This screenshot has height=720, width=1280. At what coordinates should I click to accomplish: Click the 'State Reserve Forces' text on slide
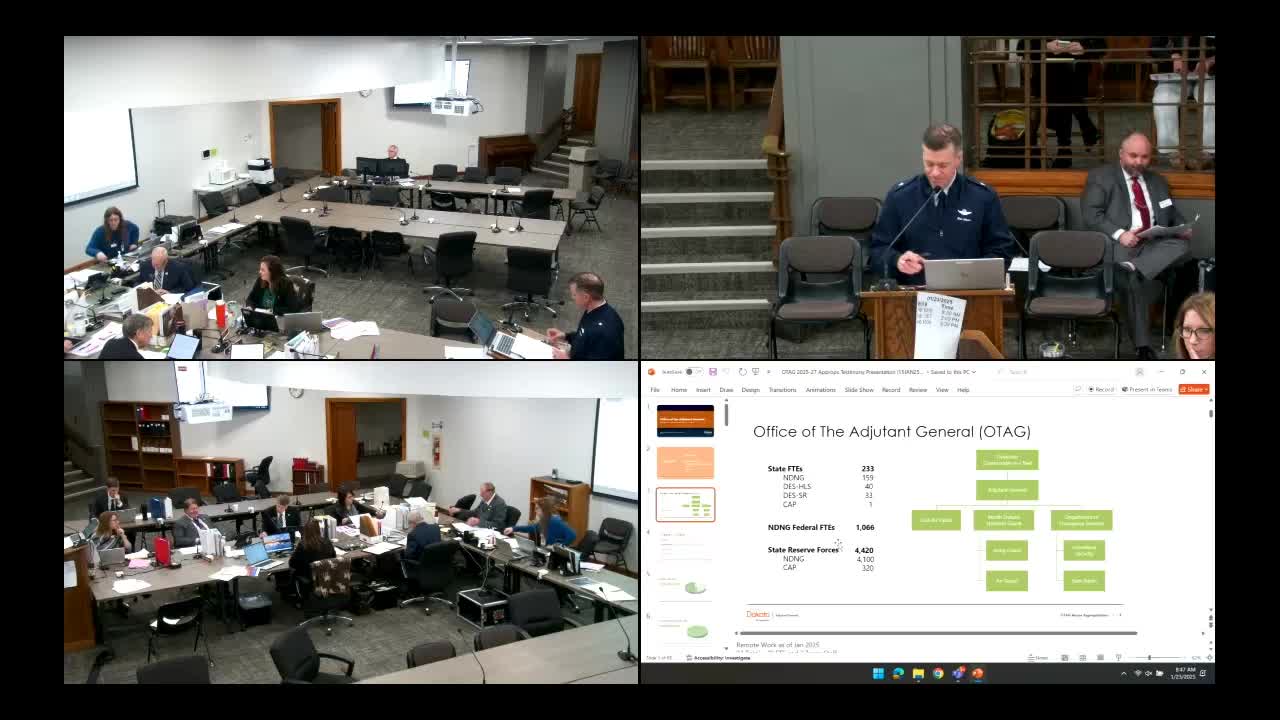[x=803, y=550]
